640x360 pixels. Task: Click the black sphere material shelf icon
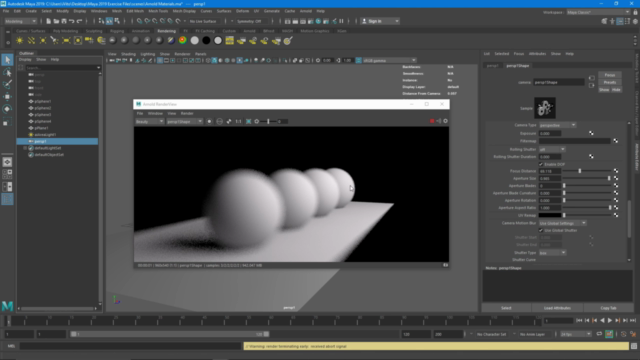tap(206, 40)
